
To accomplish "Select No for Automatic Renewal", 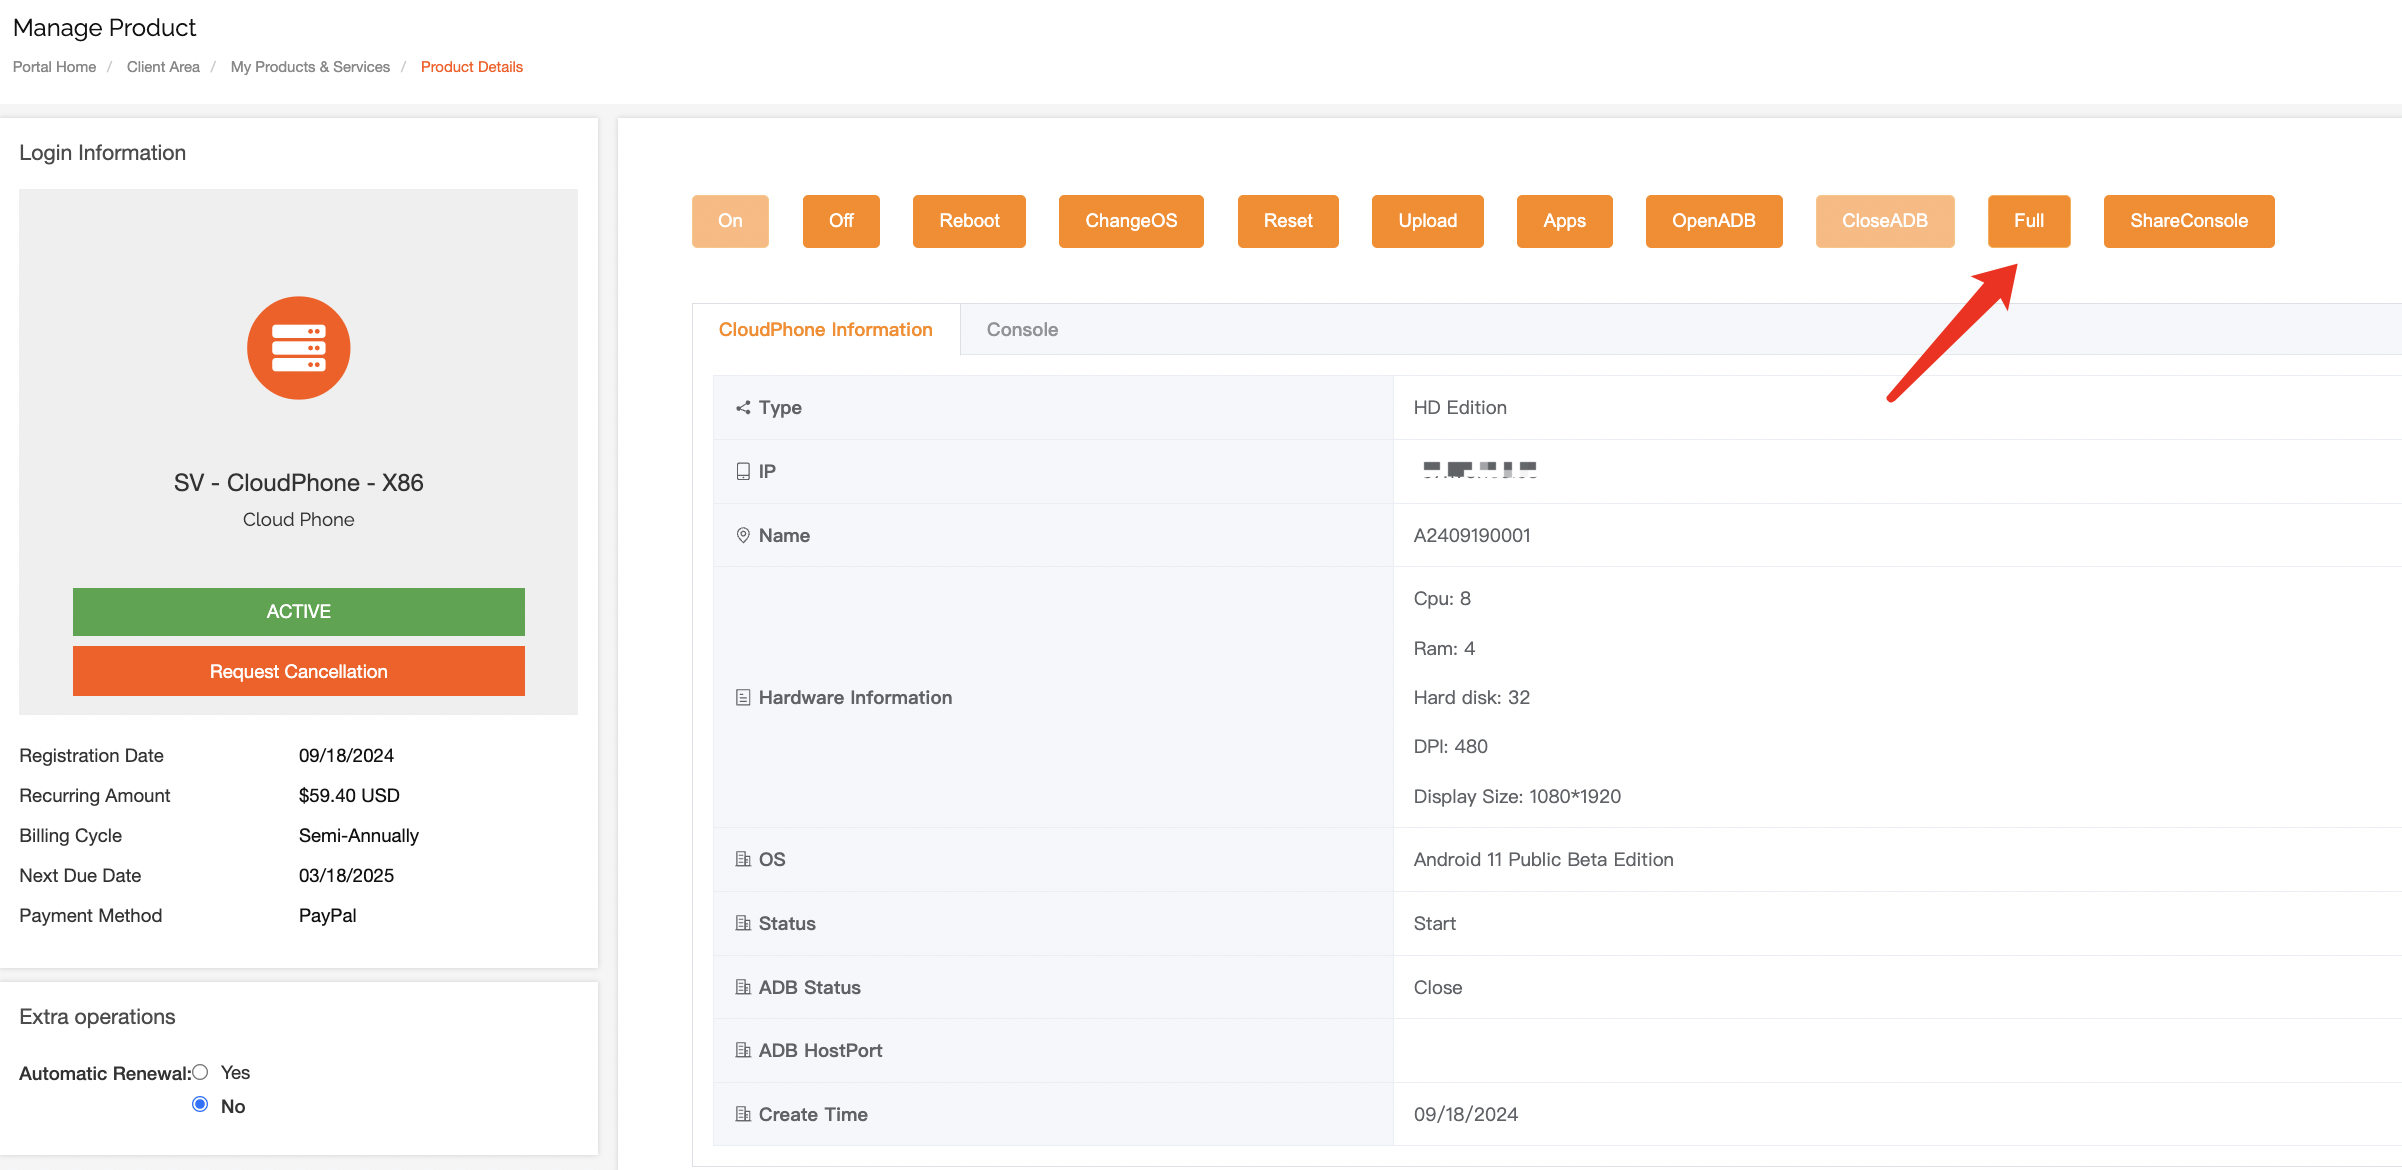I will (200, 1105).
